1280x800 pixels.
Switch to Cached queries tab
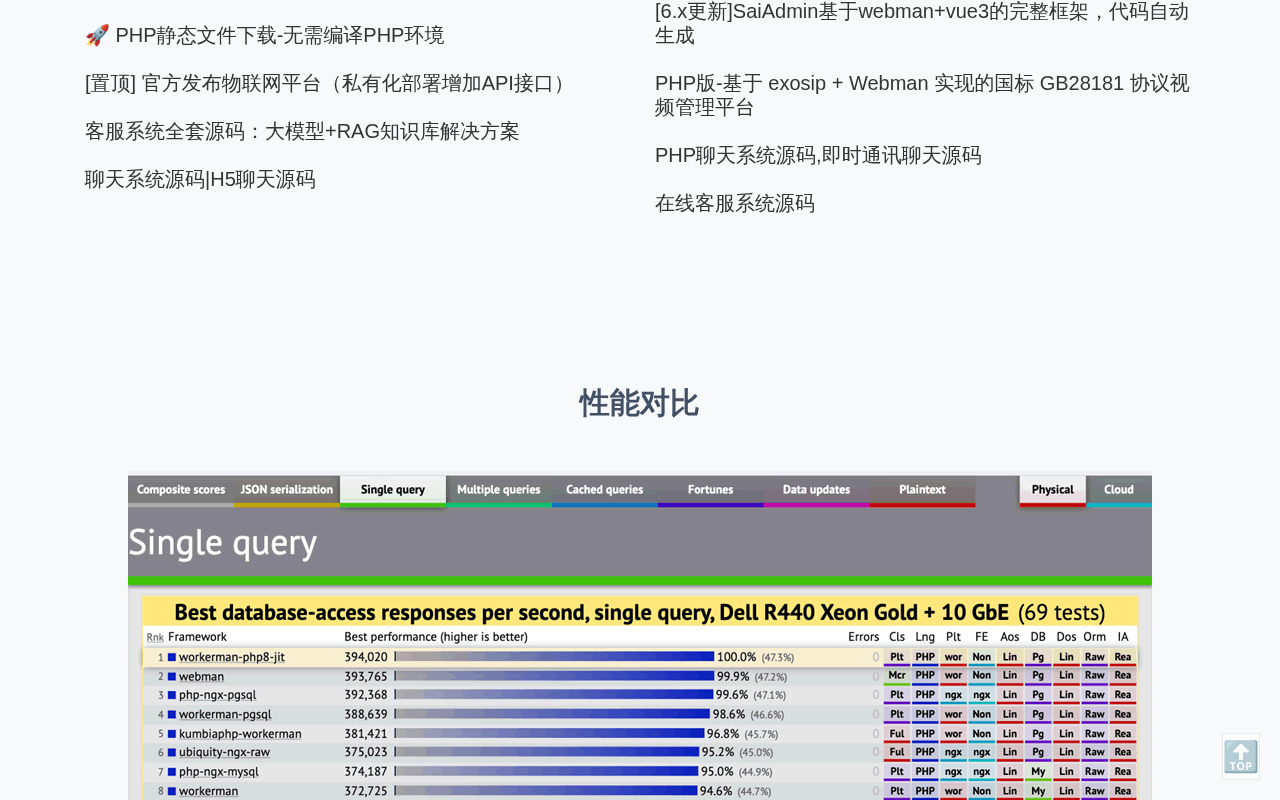point(605,490)
